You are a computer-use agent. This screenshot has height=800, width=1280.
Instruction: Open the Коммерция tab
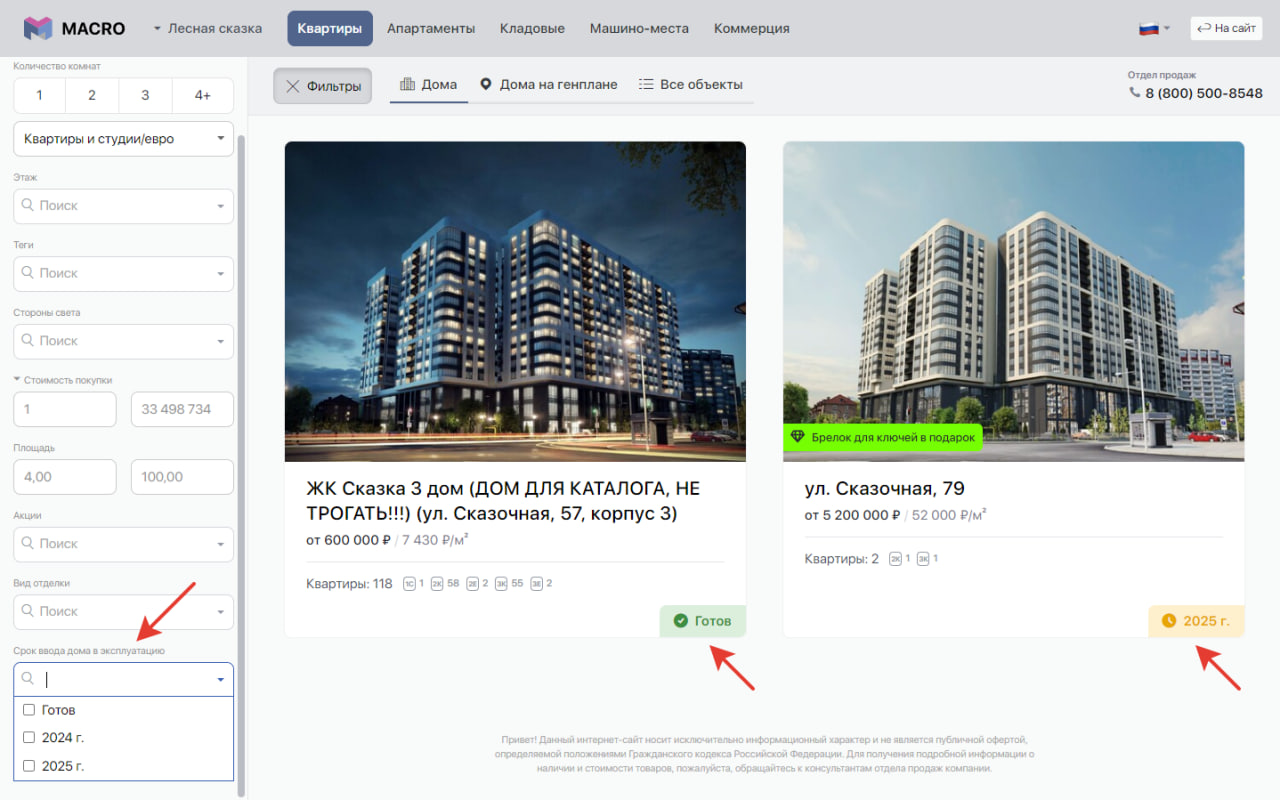[751, 28]
